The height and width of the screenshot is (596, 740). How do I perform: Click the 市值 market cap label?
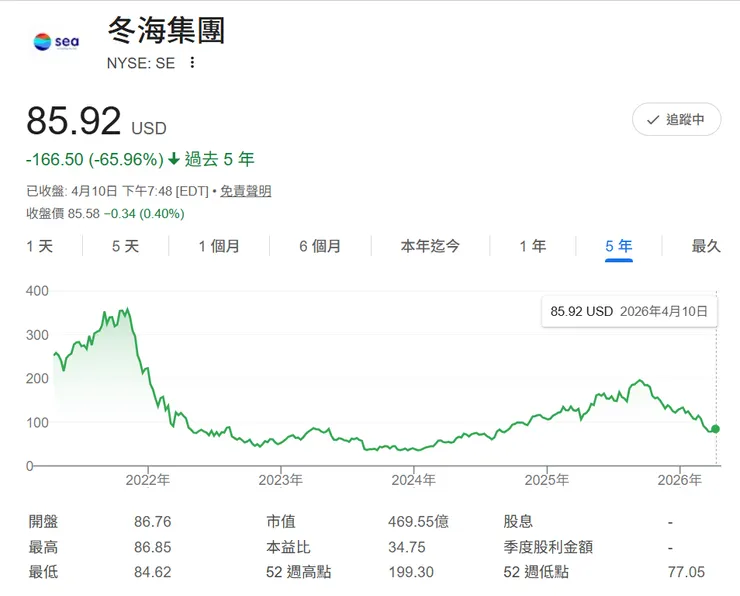tap(281, 521)
